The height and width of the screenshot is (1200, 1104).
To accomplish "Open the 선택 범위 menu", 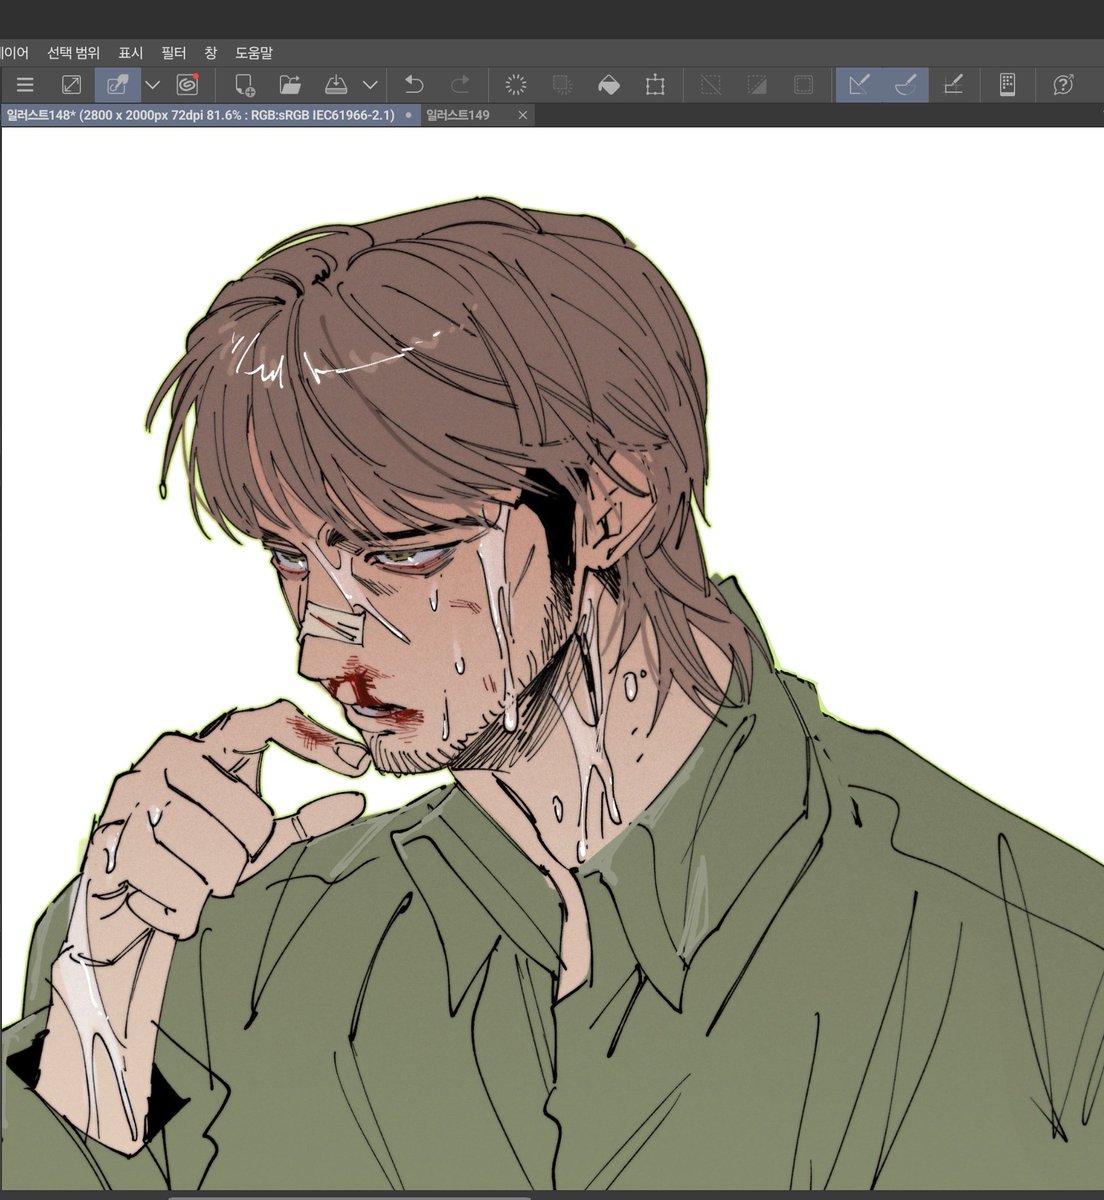I will click(x=74, y=52).
